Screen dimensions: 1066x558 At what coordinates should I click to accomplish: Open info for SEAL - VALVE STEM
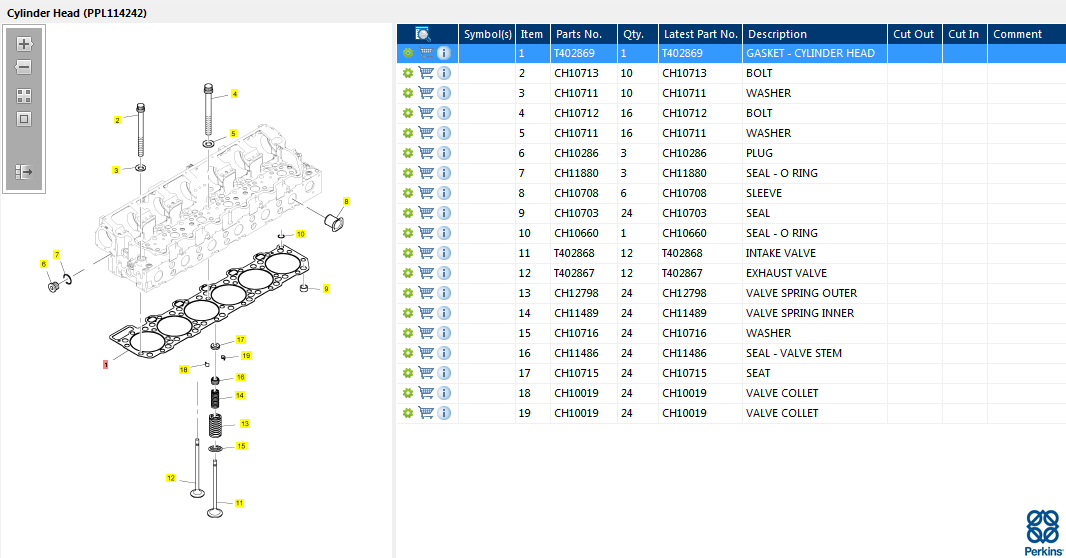pos(444,353)
